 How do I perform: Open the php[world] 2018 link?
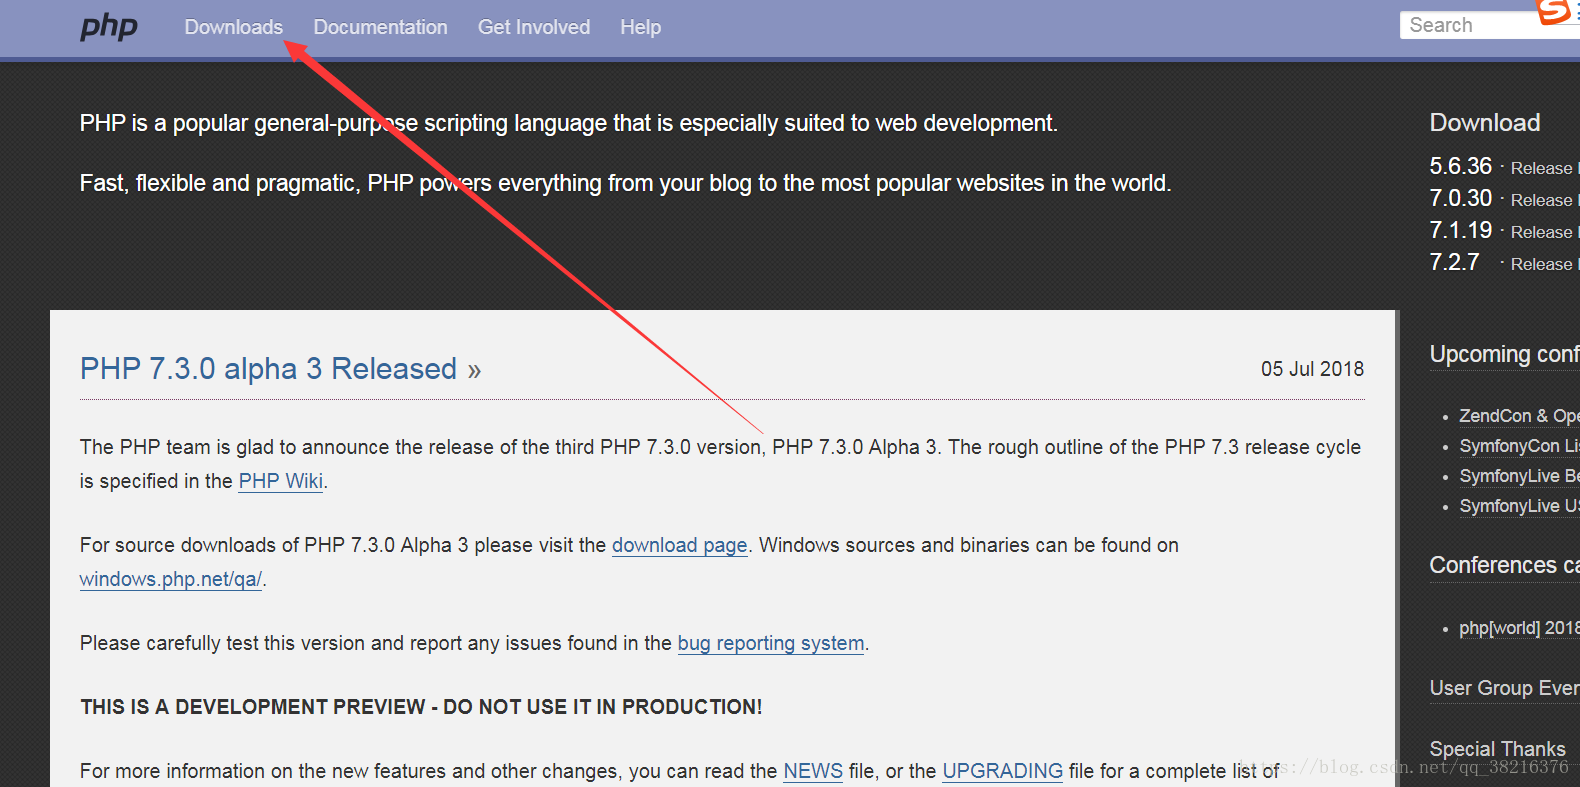point(1519,628)
